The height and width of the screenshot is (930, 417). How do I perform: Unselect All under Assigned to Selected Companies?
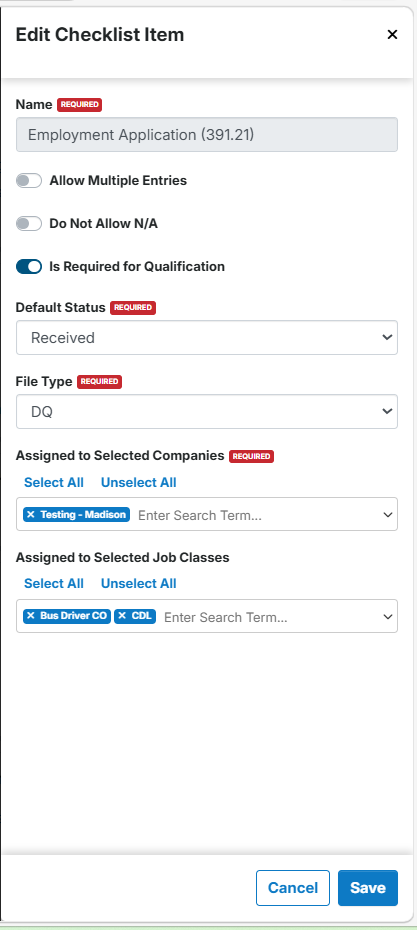click(x=138, y=482)
